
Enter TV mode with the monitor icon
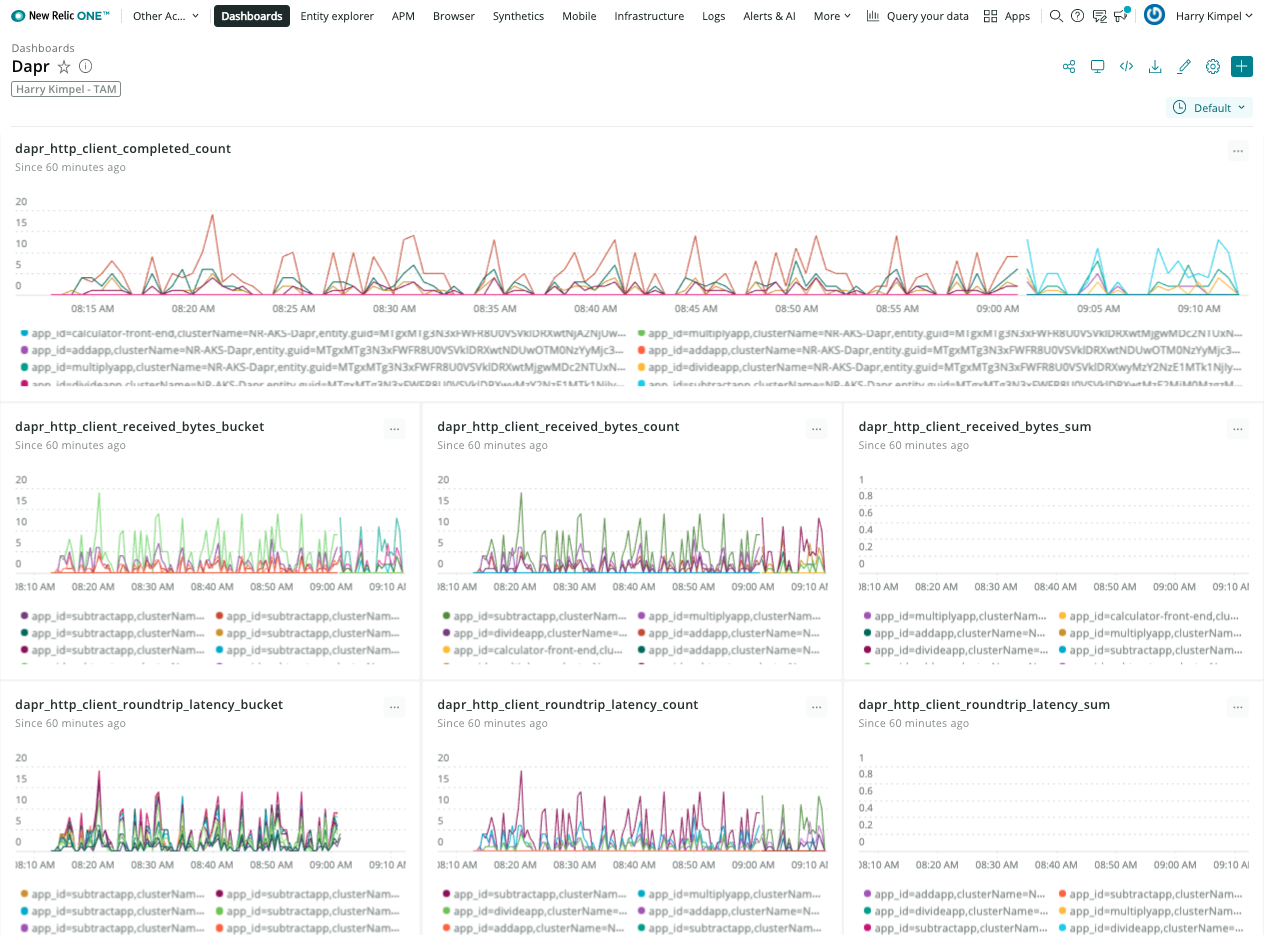click(1097, 67)
